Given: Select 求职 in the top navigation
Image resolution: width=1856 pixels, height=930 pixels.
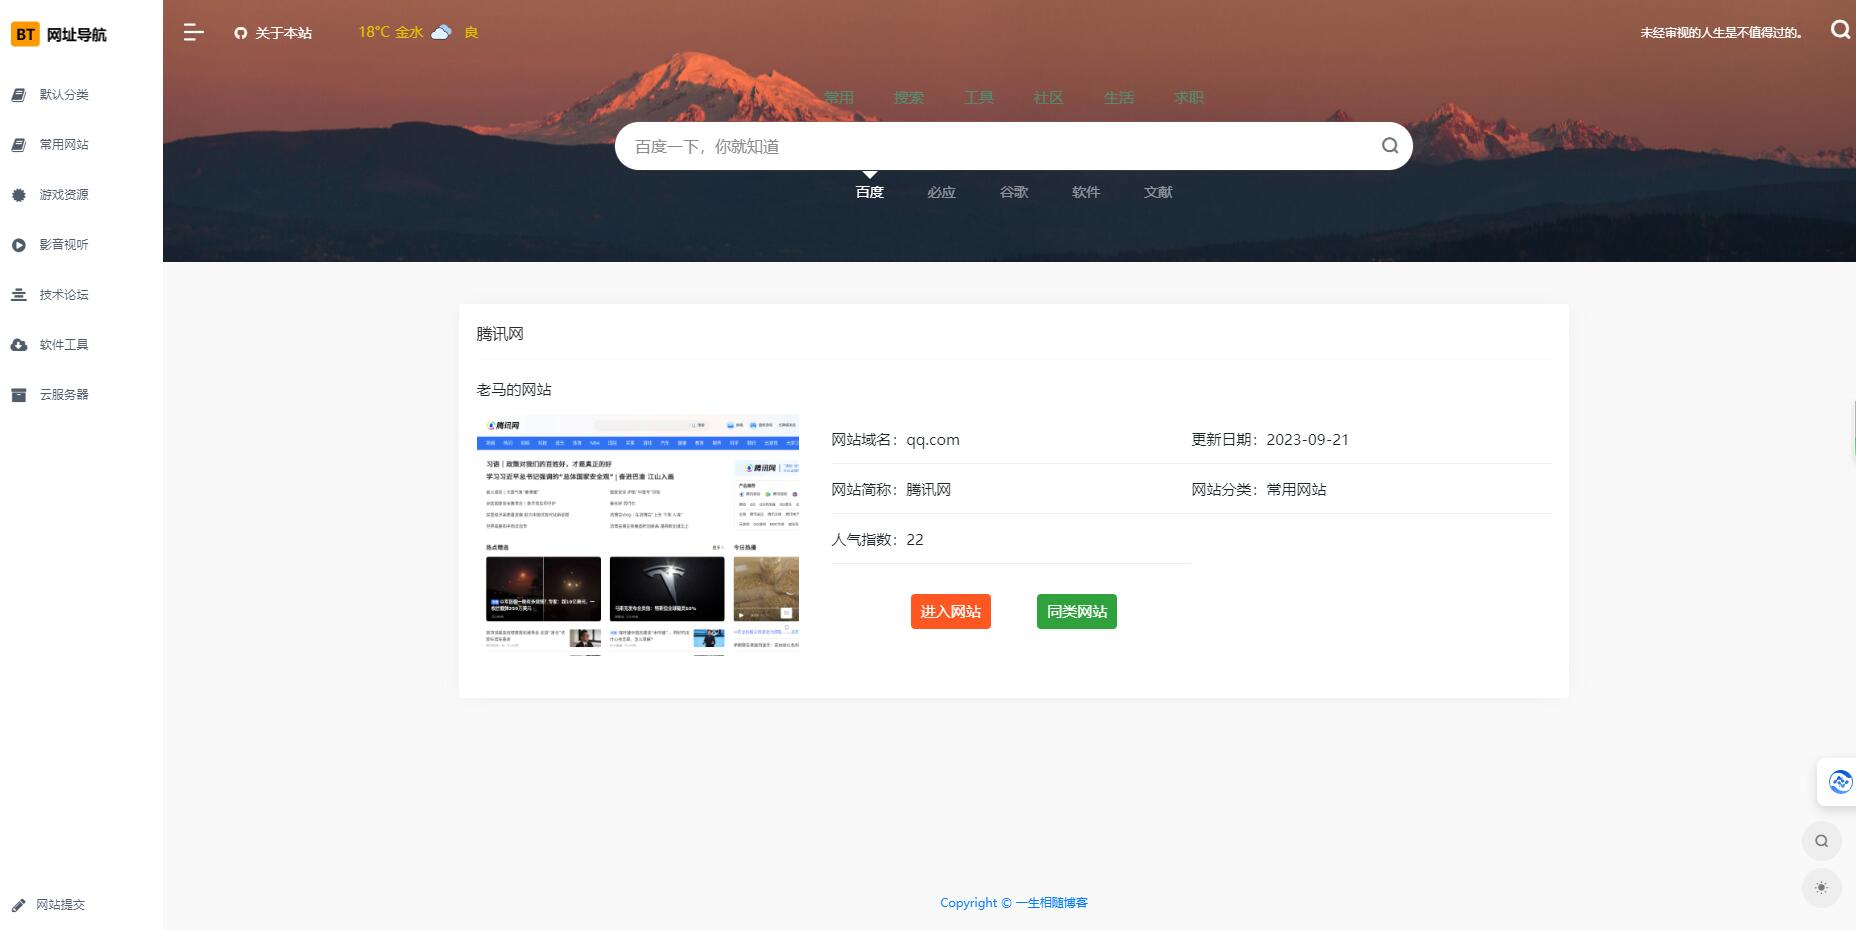Looking at the screenshot, I should click(1189, 97).
